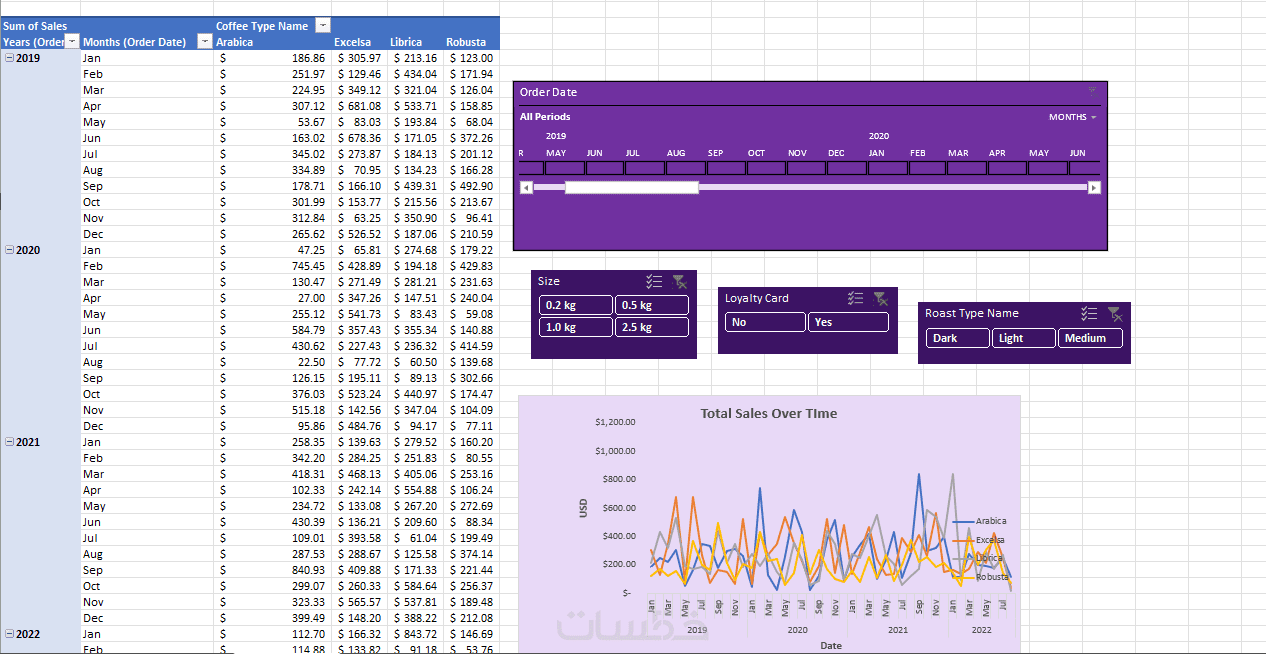Screen dimensions: 1266x654
Task: Click the Robusta legend entry in chart
Action: (980, 577)
